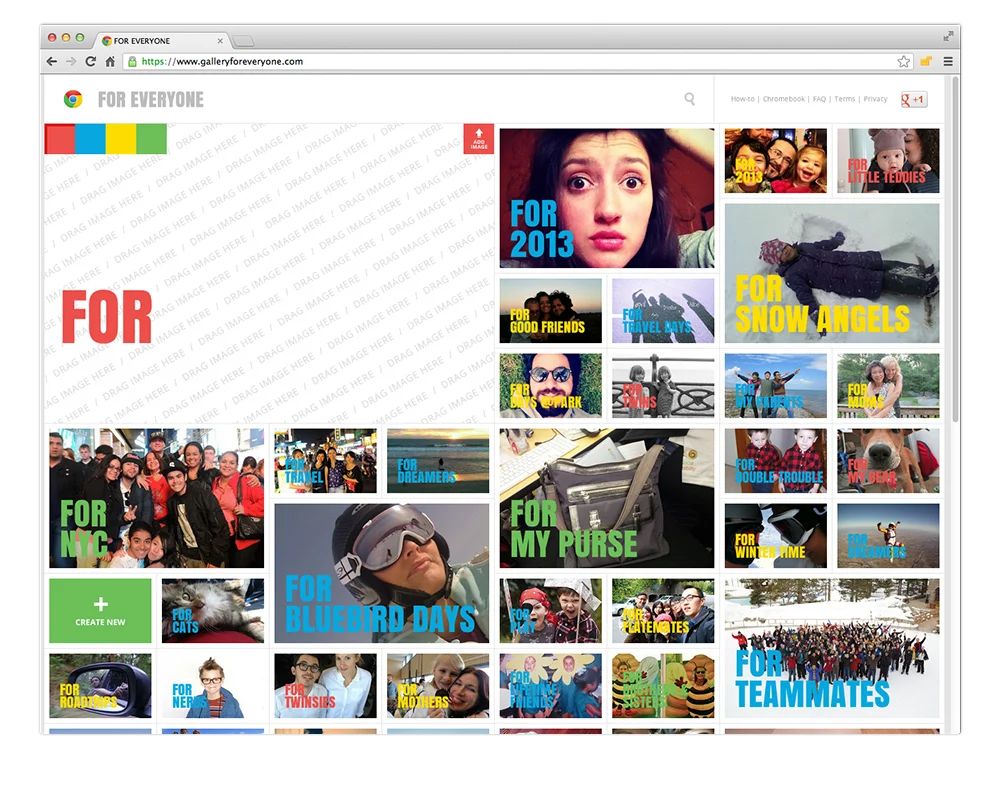The image size is (1000, 789).
Task: Pick the green color swatch
Action: tap(152, 138)
